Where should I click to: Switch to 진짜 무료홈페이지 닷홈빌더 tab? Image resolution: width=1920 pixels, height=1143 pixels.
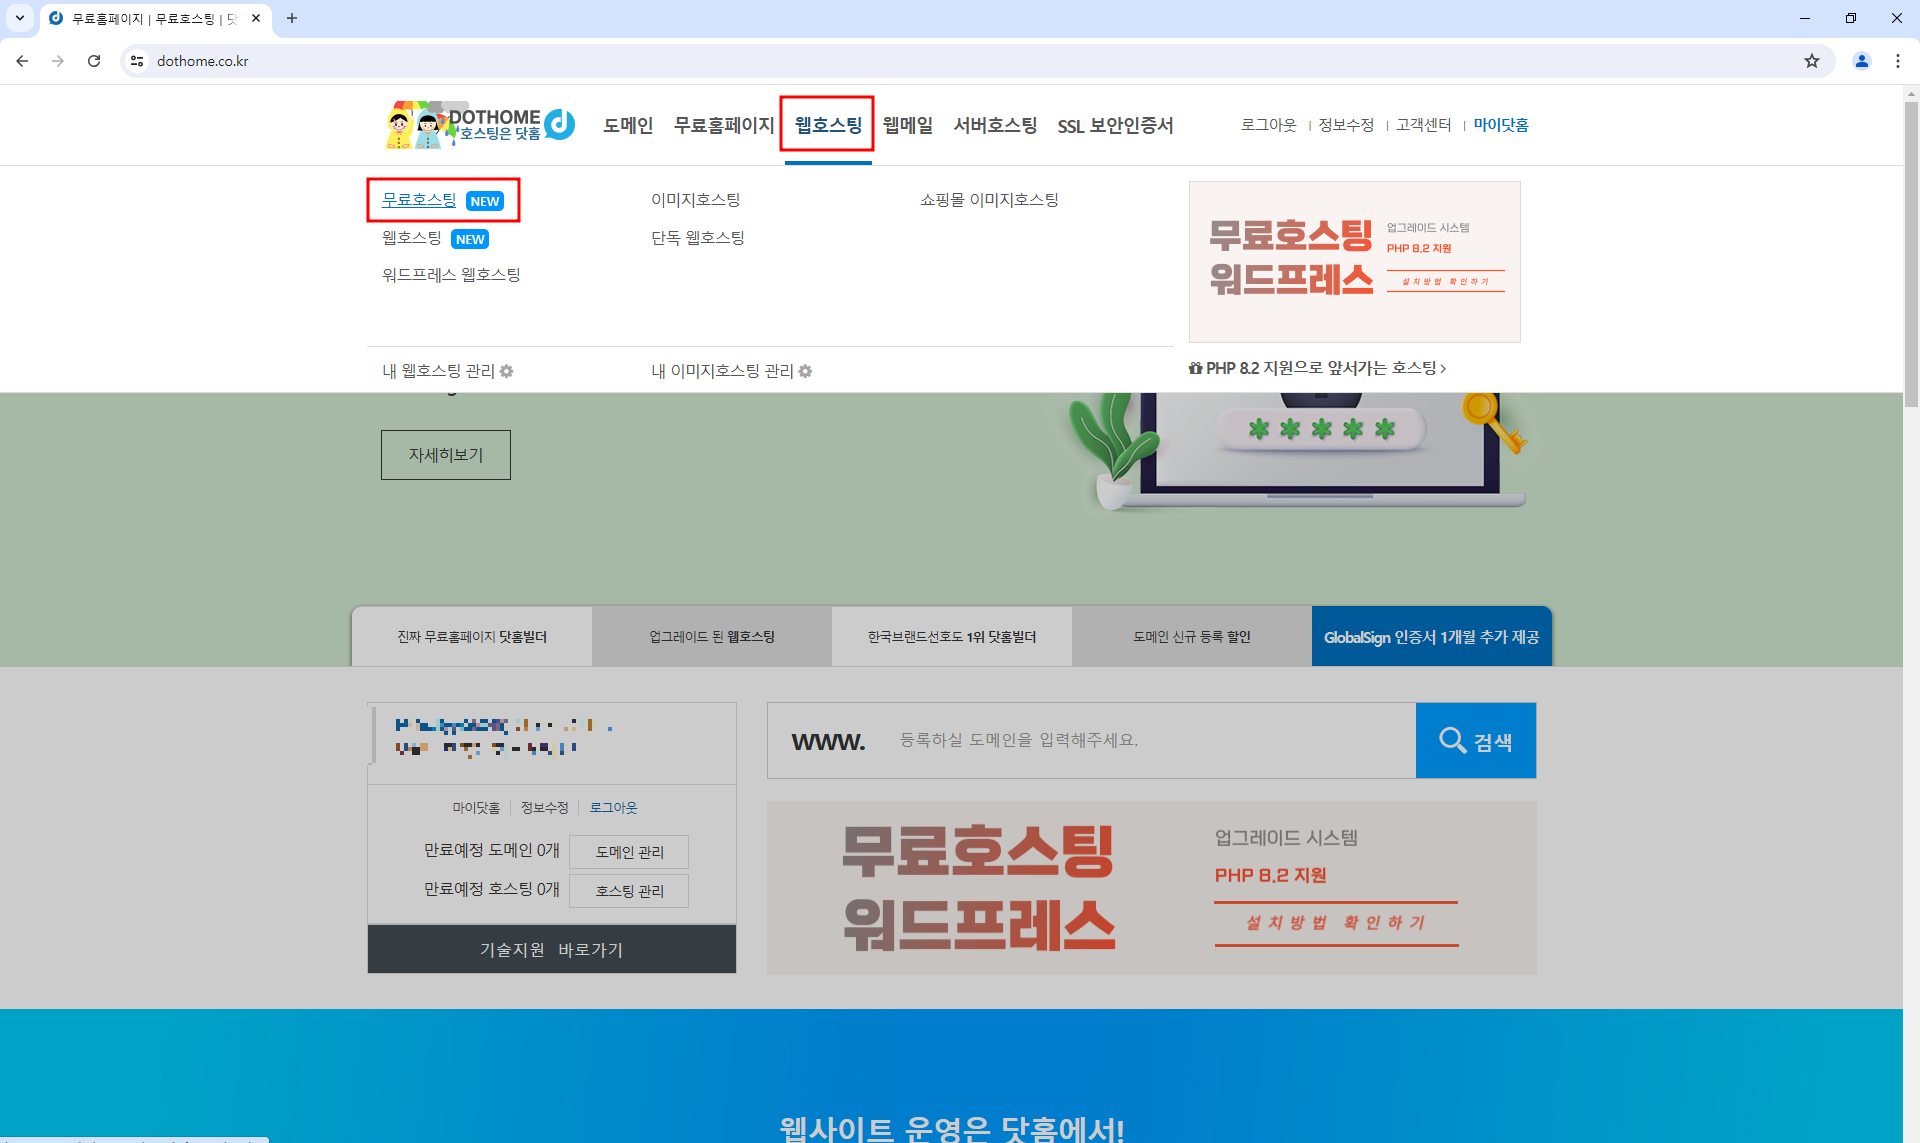pos(472,636)
